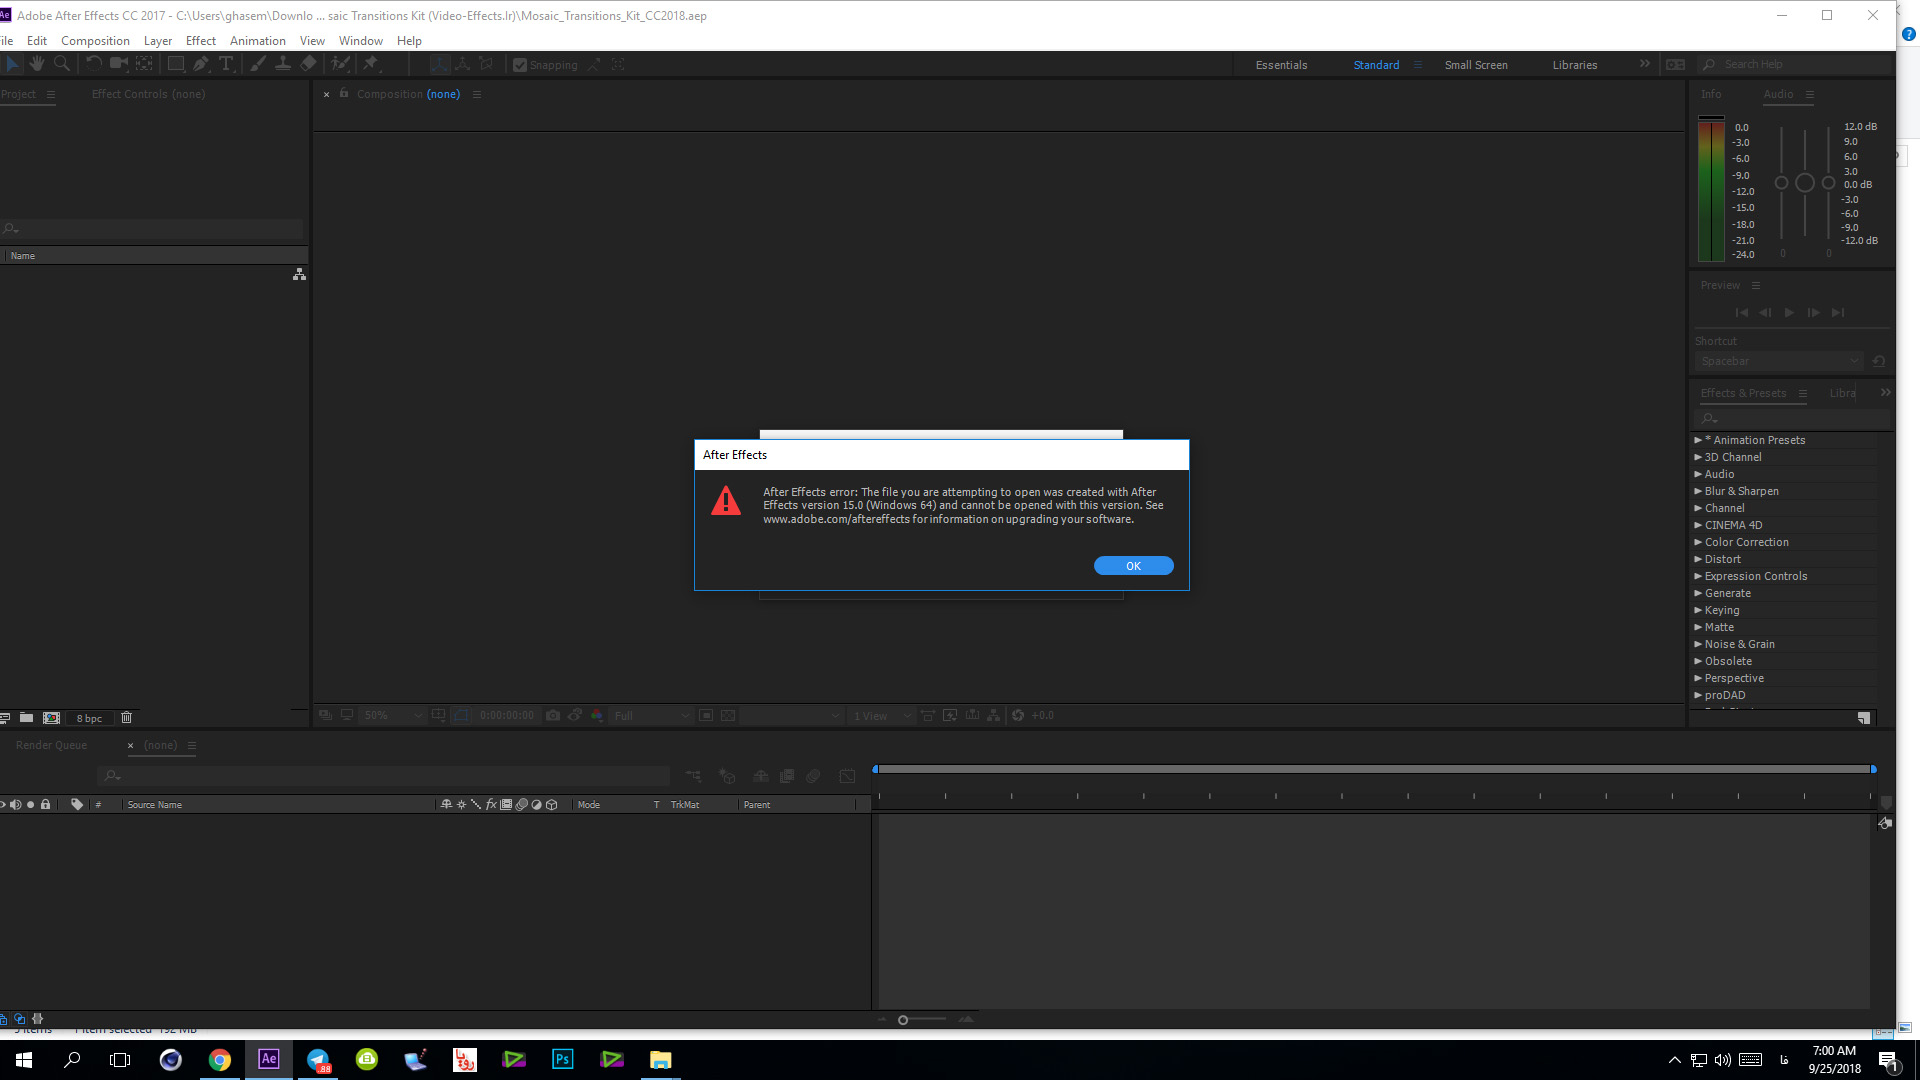Choose the Local Axis mode icon
1920x1080 pixels.
point(440,64)
